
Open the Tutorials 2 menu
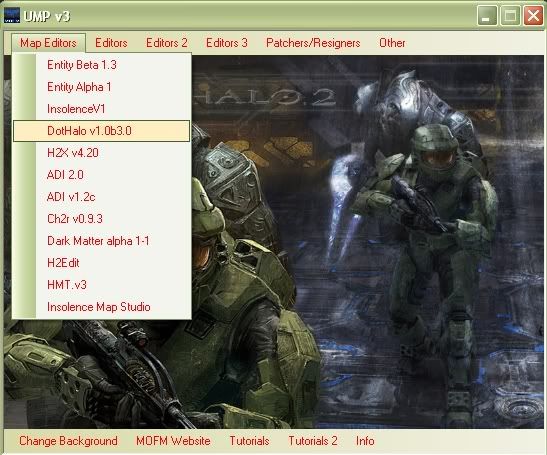click(x=313, y=441)
